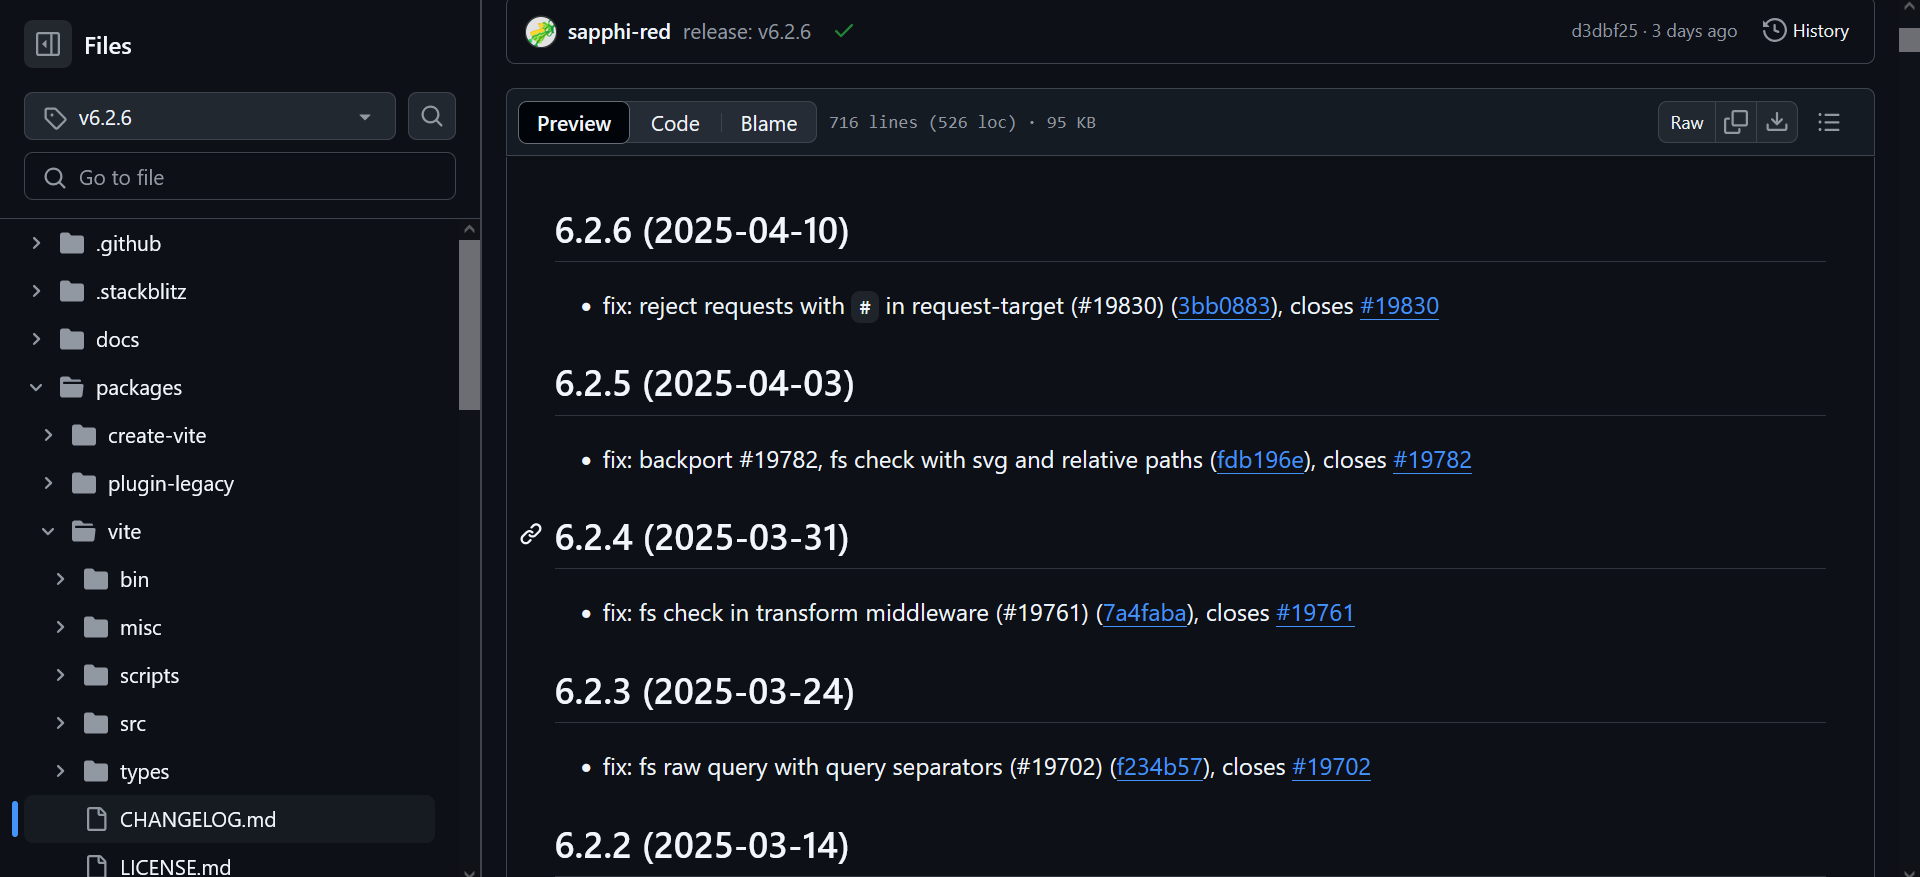The image size is (1920, 877).
Task: Open issue #19782 closes link
Action: coord(1432,460)
